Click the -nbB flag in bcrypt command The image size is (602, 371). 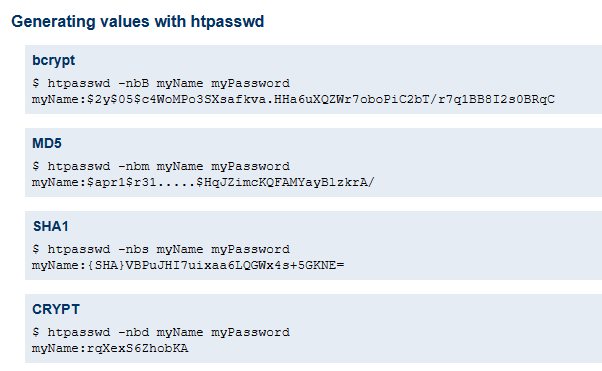[x=133, y=83]
